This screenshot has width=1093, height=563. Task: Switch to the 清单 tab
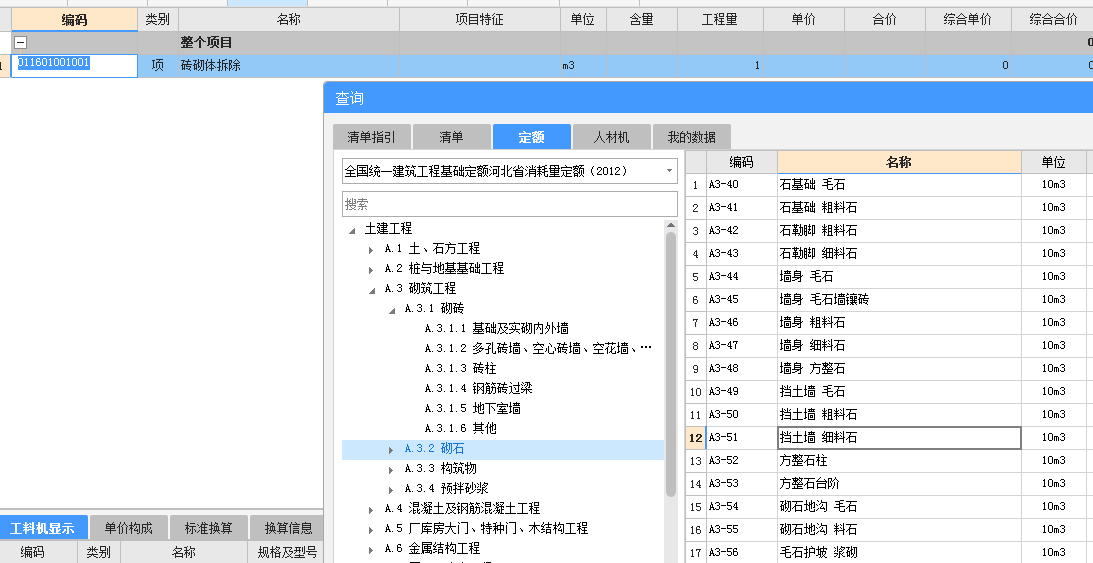click(452, 137)
